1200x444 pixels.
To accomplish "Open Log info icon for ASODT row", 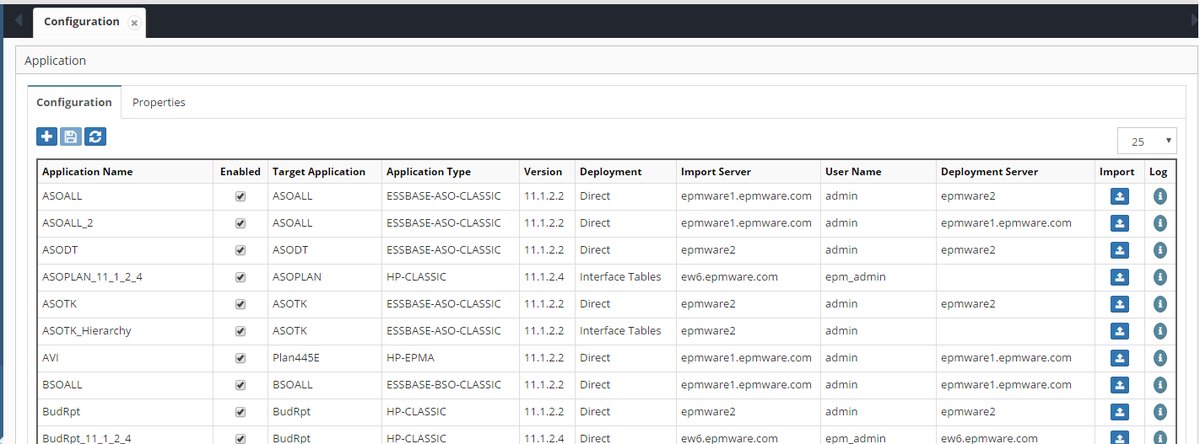I will click(1160, 251).
